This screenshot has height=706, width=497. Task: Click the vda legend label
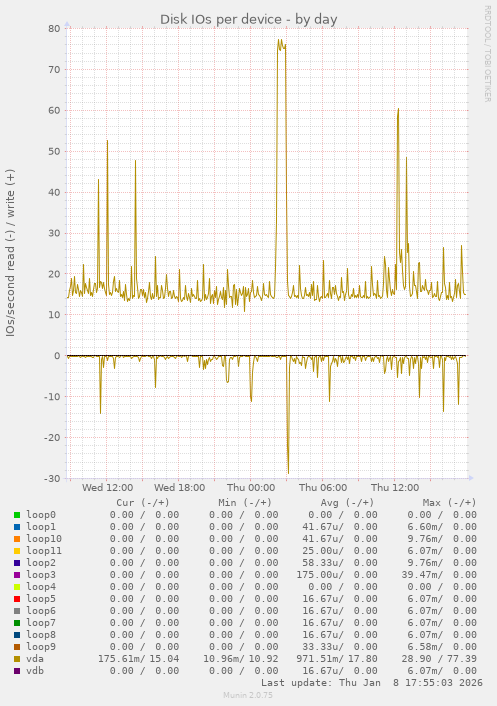[x=35, y=659]
